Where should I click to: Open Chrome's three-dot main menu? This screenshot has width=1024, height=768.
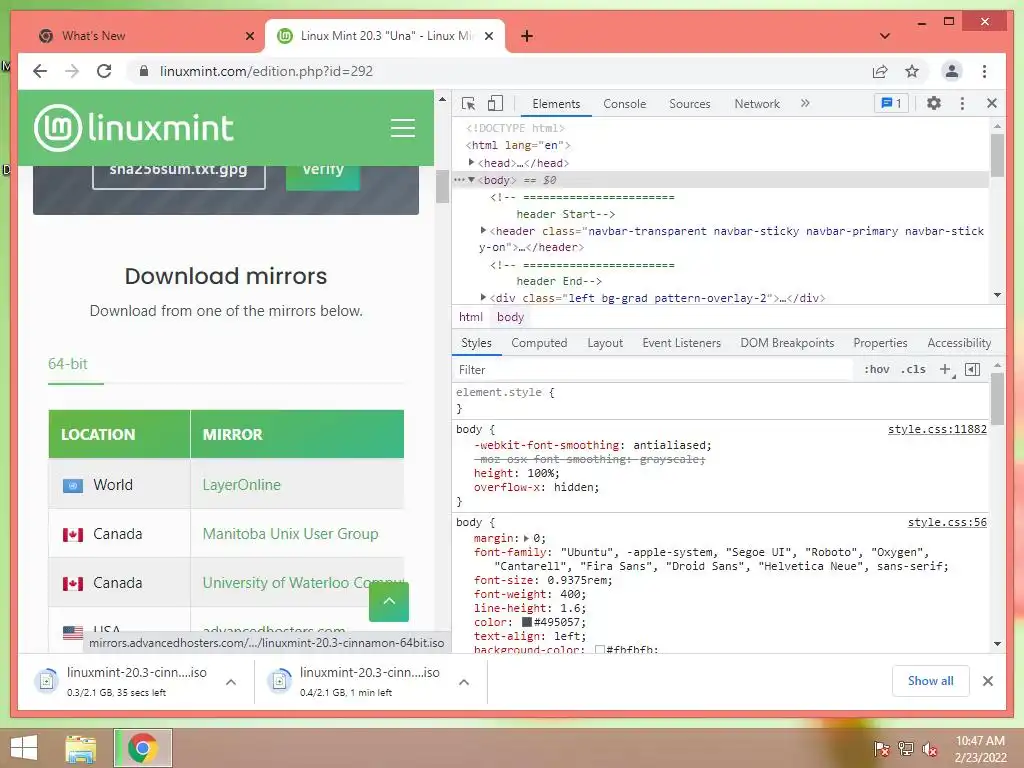(984, 71)
